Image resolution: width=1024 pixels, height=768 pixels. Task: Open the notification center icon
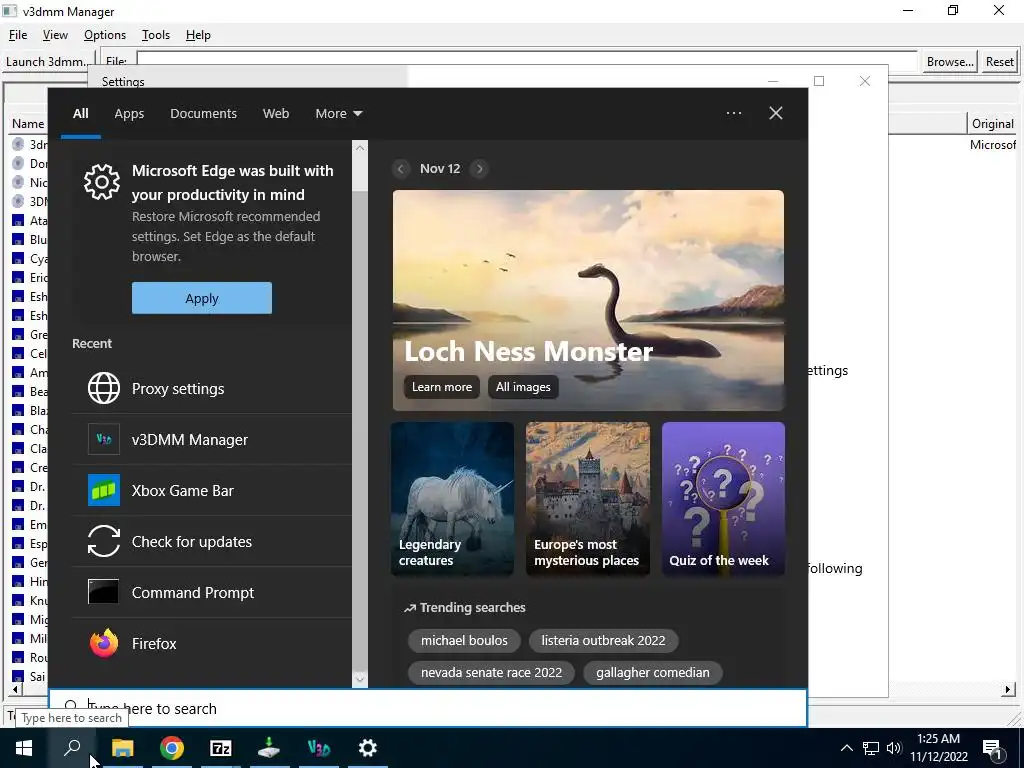click(x=993, y=748)
